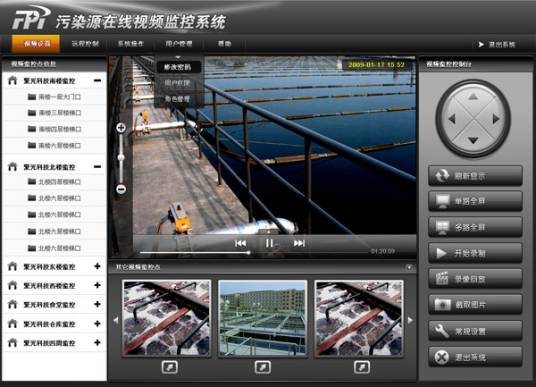536x387 pixels.
Task: Pan camera right using the direction pad arrow
Action: pos(496,119)
